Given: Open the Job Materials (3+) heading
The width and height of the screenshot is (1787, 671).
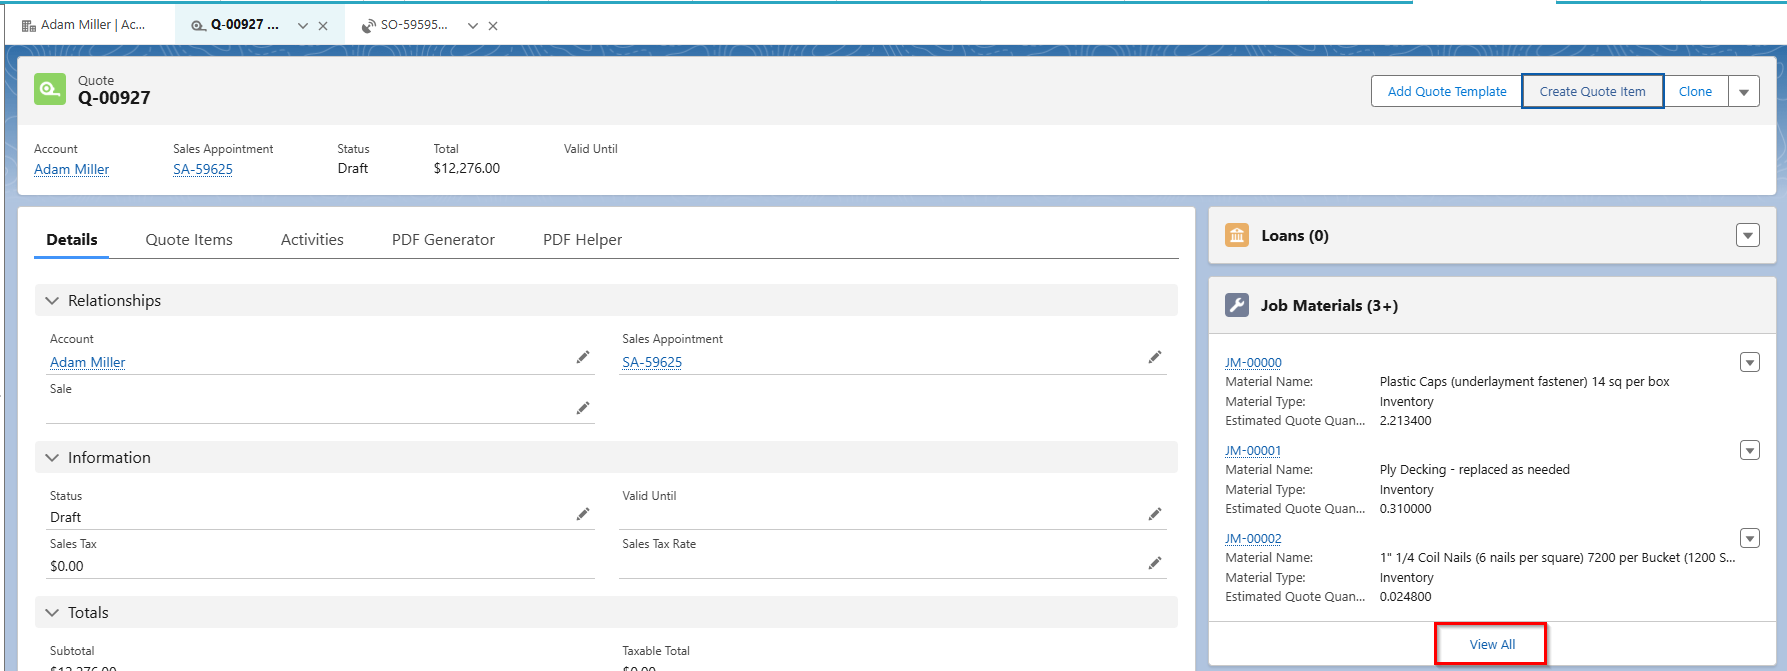Looking at the screenshot, I should 1329,306.
